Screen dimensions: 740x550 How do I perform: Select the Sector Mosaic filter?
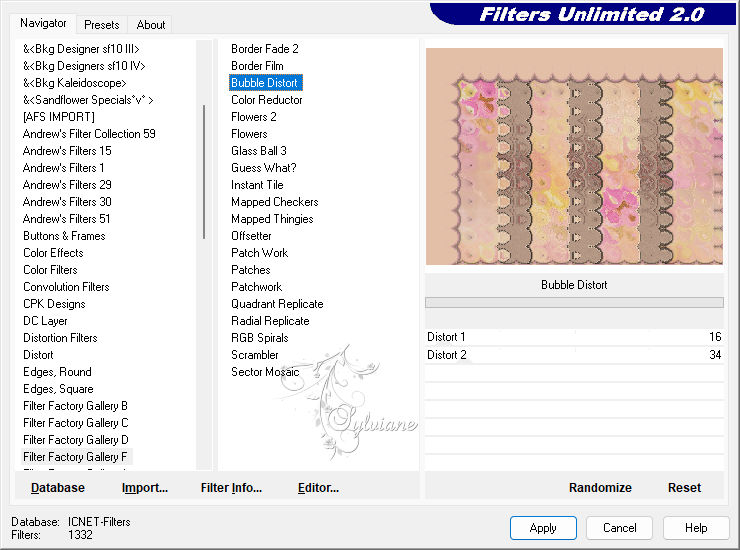265,372
